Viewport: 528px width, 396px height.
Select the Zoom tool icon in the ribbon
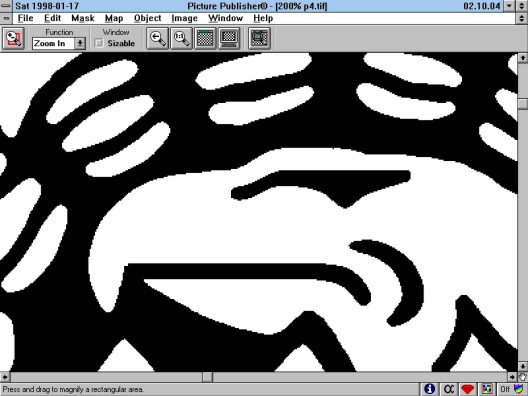pos(13,38)
